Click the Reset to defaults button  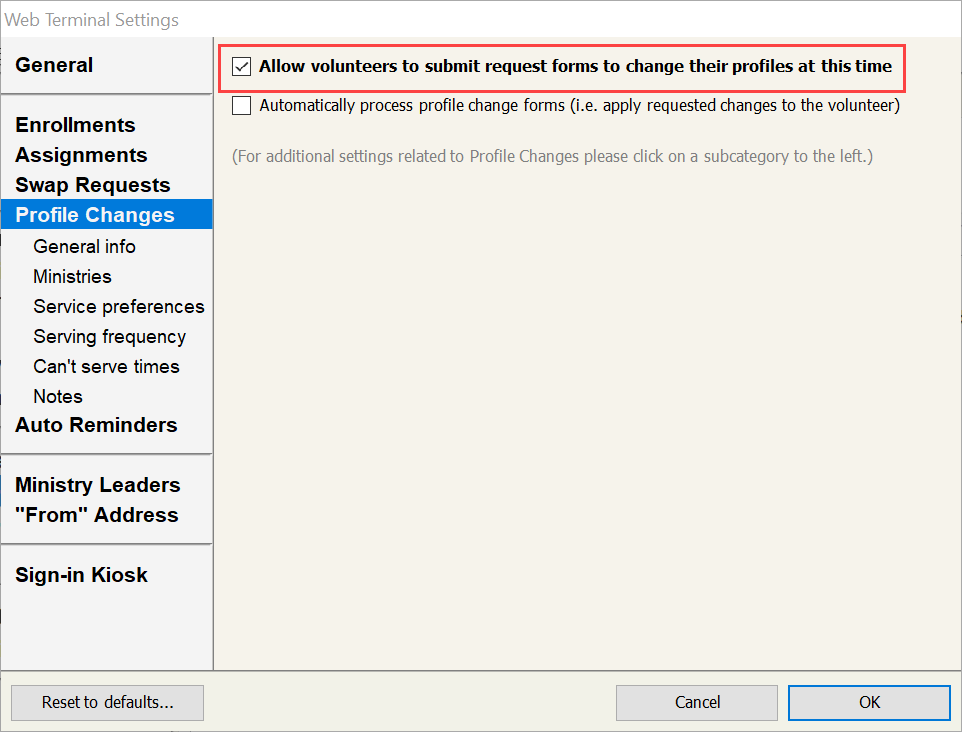(x=107, y=702)
